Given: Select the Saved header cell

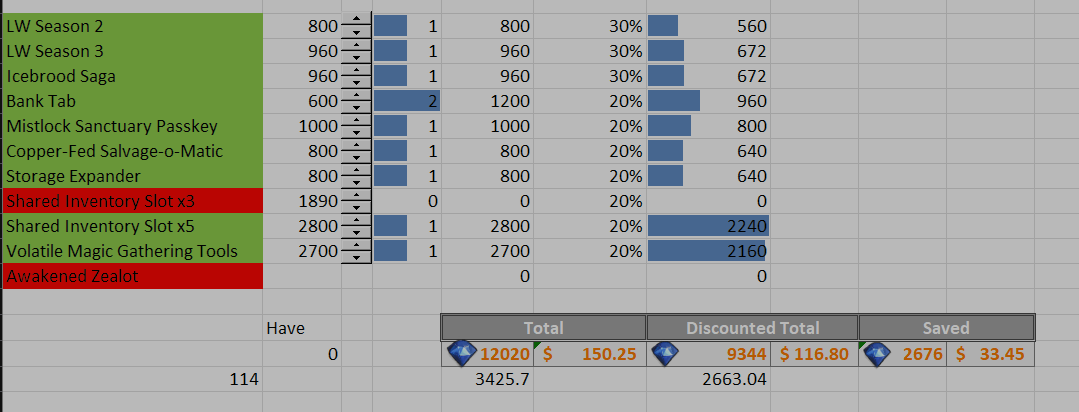Looking at the screenshot, I should [946, 328].
